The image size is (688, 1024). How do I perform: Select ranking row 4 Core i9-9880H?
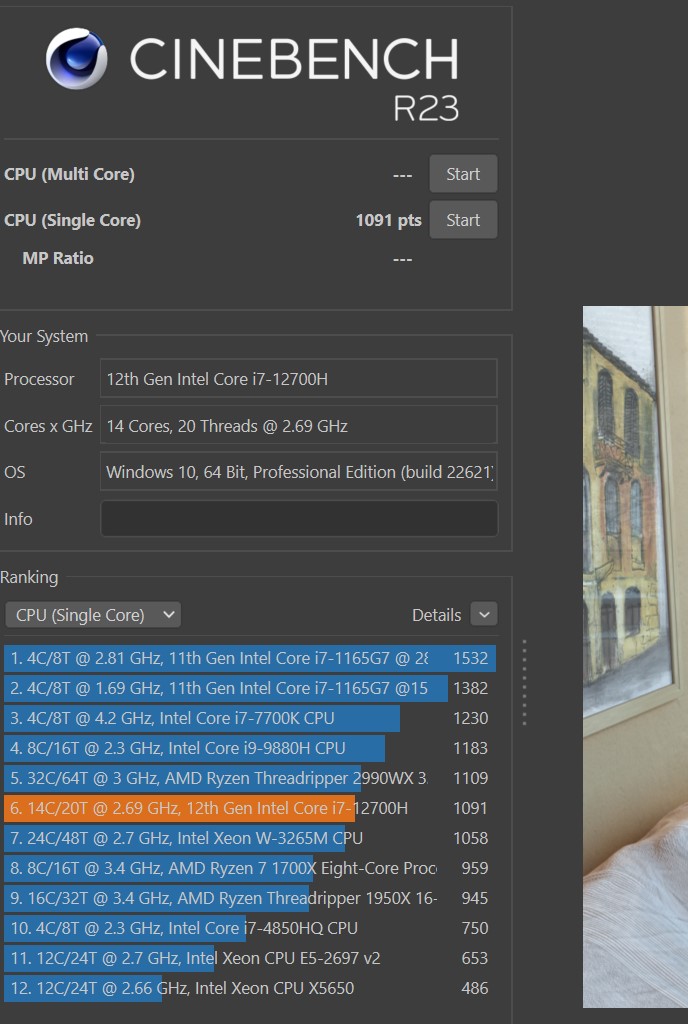[250, 748]
